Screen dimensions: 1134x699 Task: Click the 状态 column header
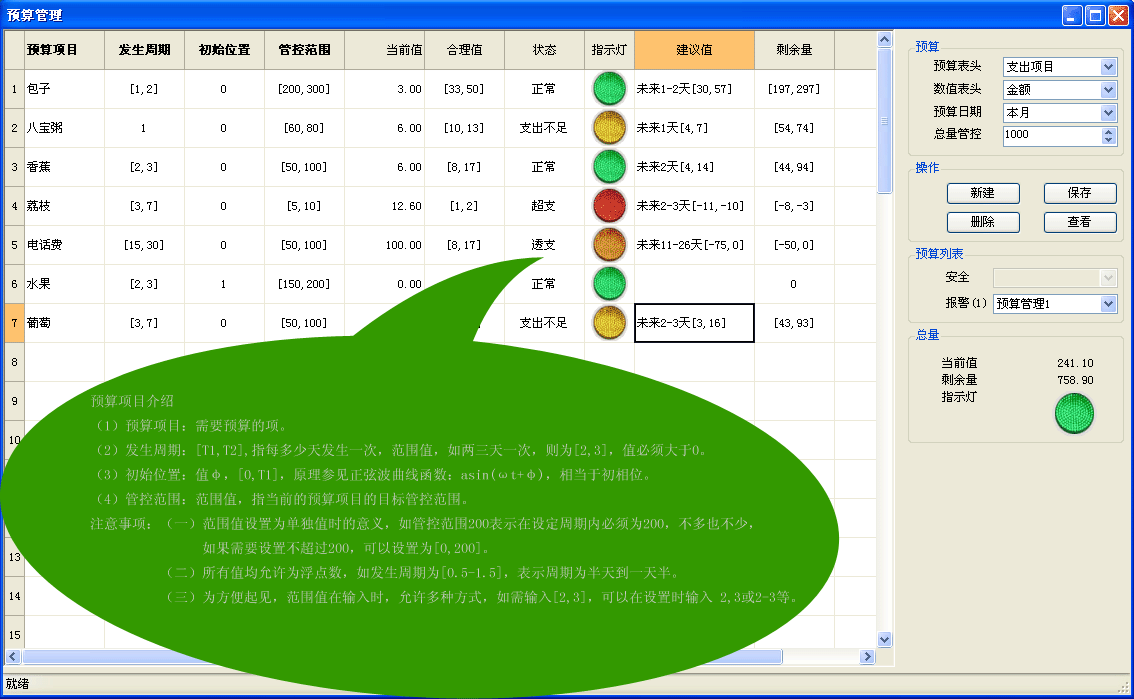pyautogui.click(x=545, y=50)
